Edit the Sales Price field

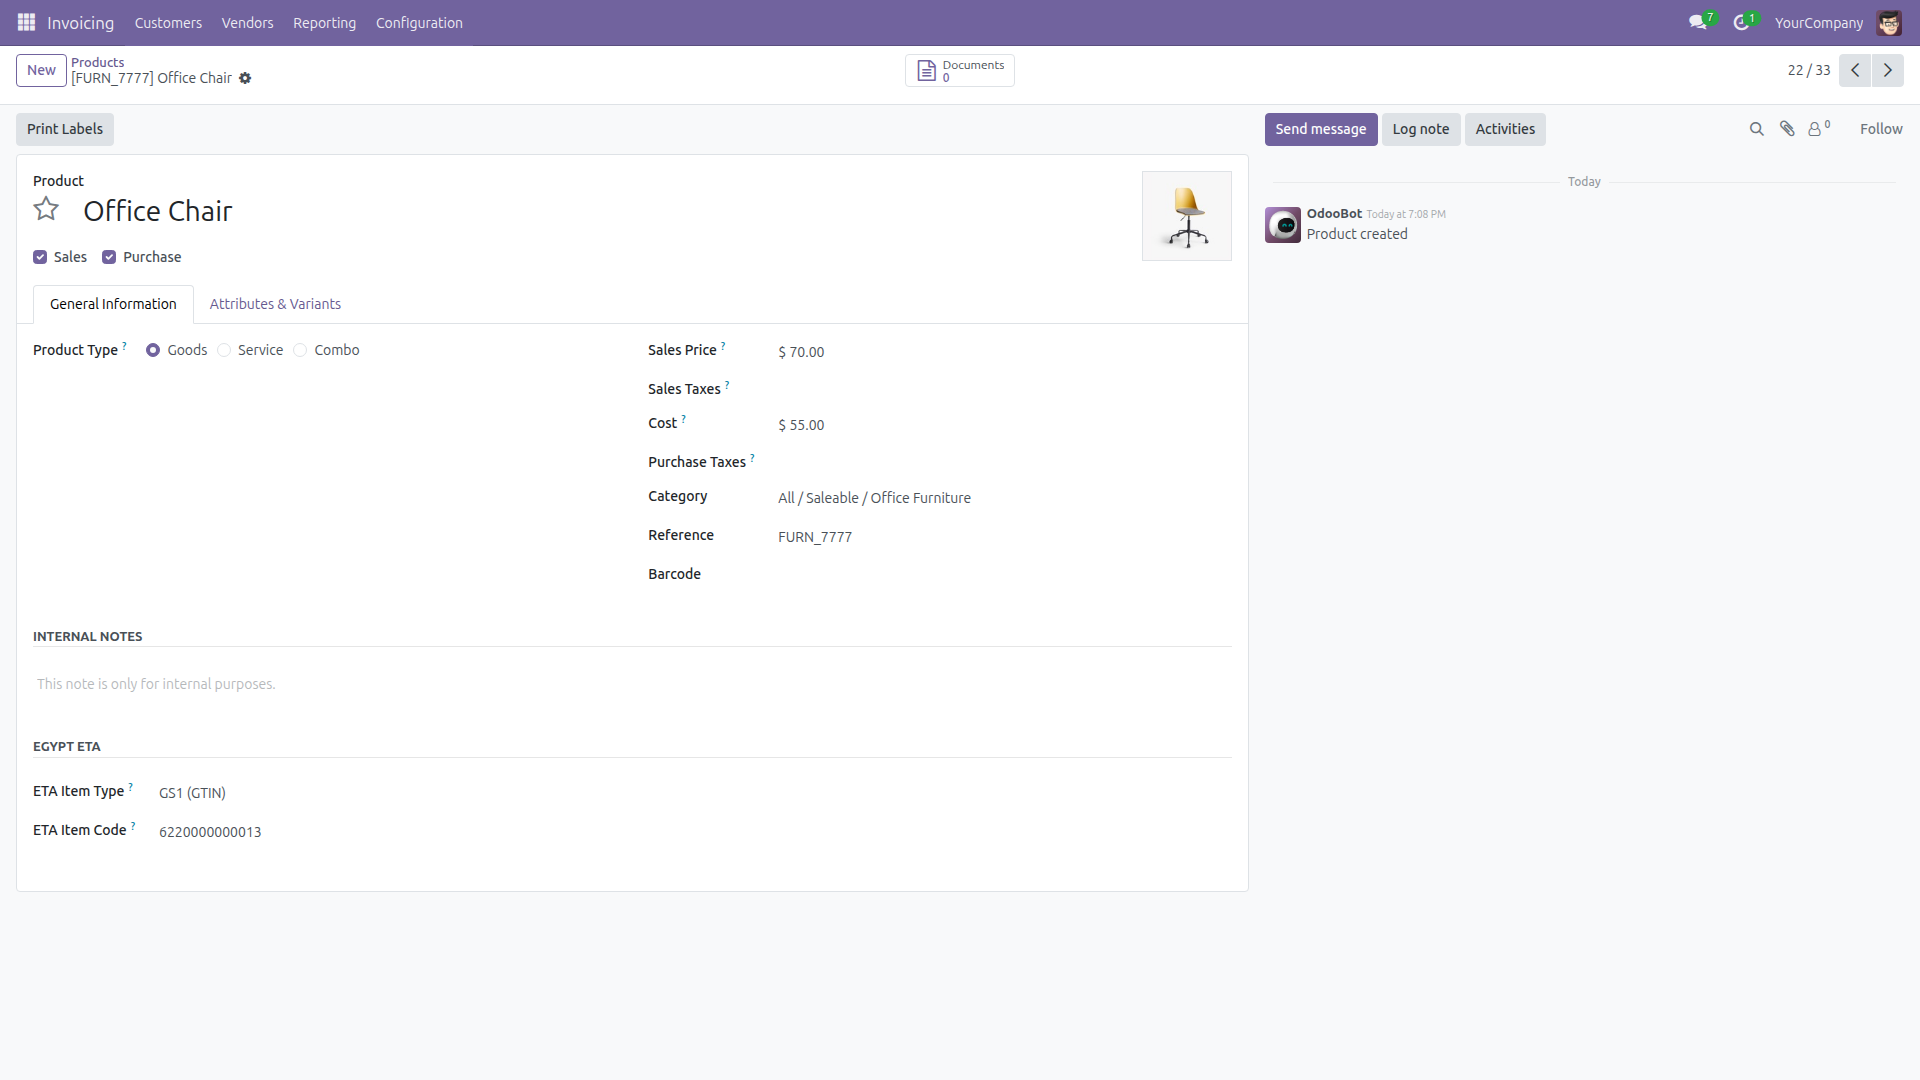1005,352
